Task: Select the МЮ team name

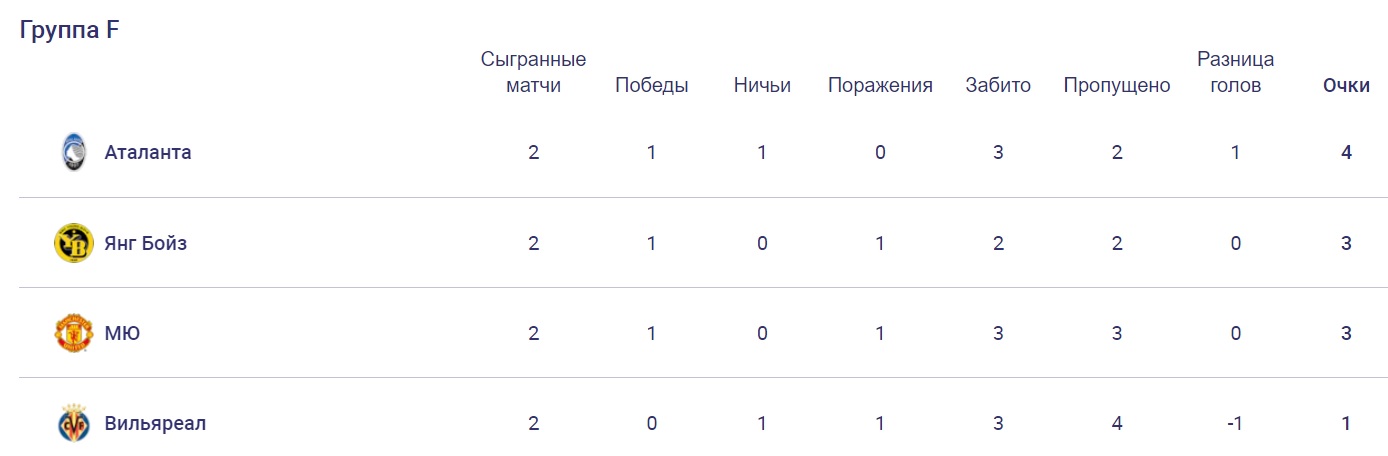Action: pos(122,333)
